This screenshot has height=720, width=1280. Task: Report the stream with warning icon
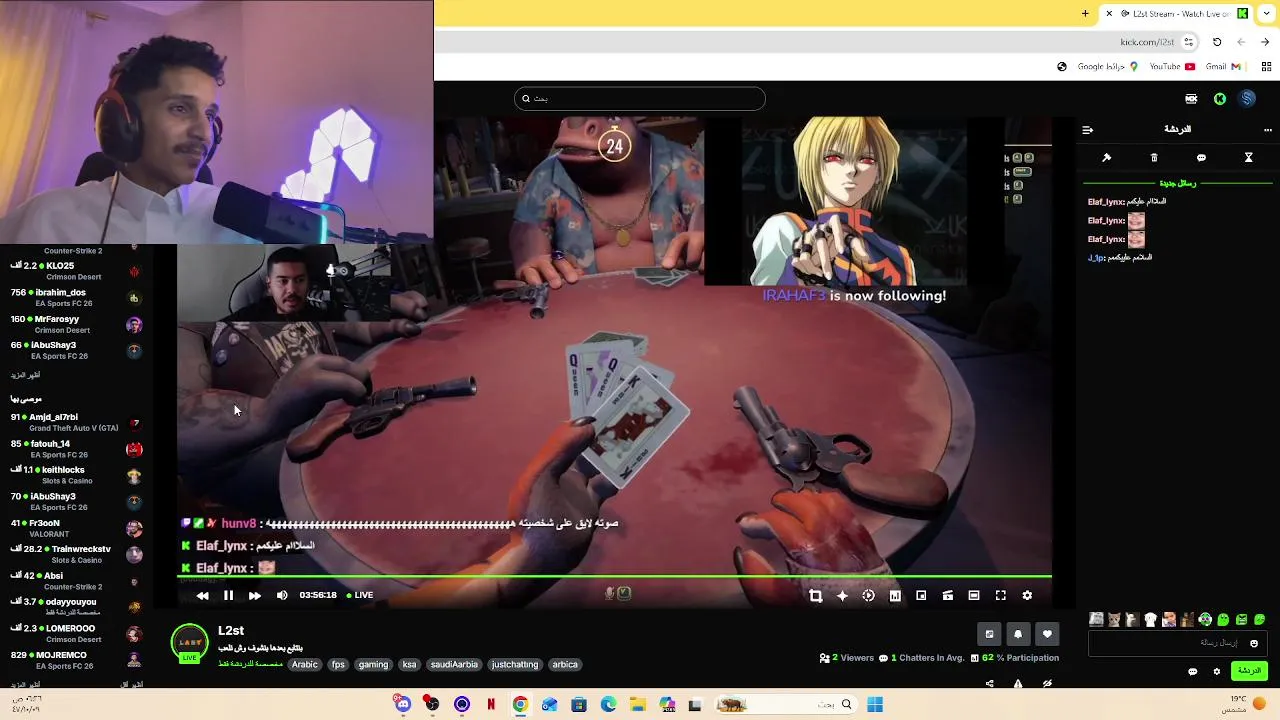1018,684
